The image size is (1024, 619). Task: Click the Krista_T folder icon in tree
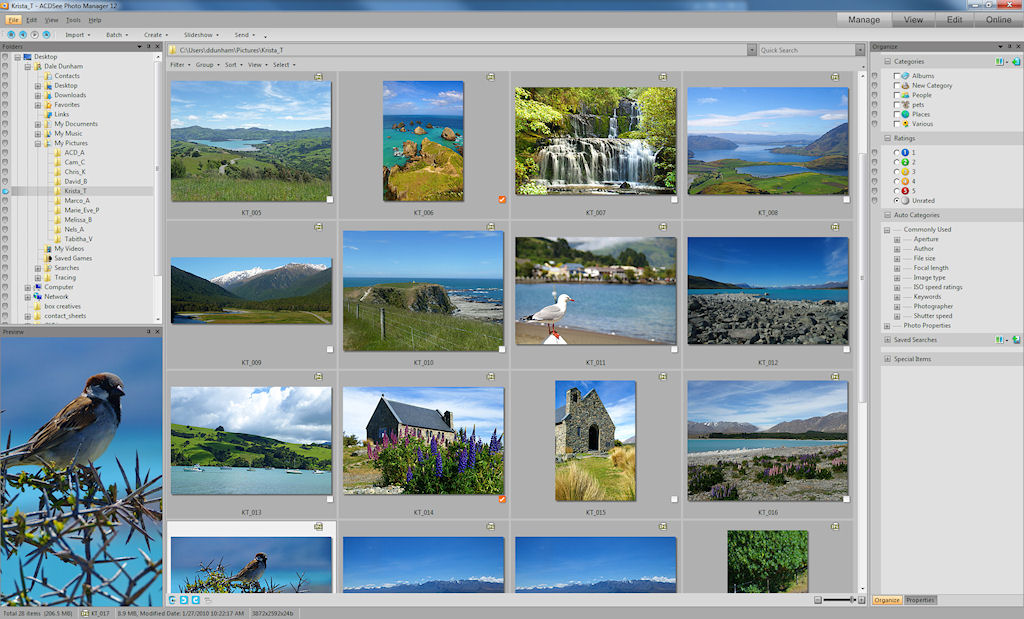click(57, 191)
